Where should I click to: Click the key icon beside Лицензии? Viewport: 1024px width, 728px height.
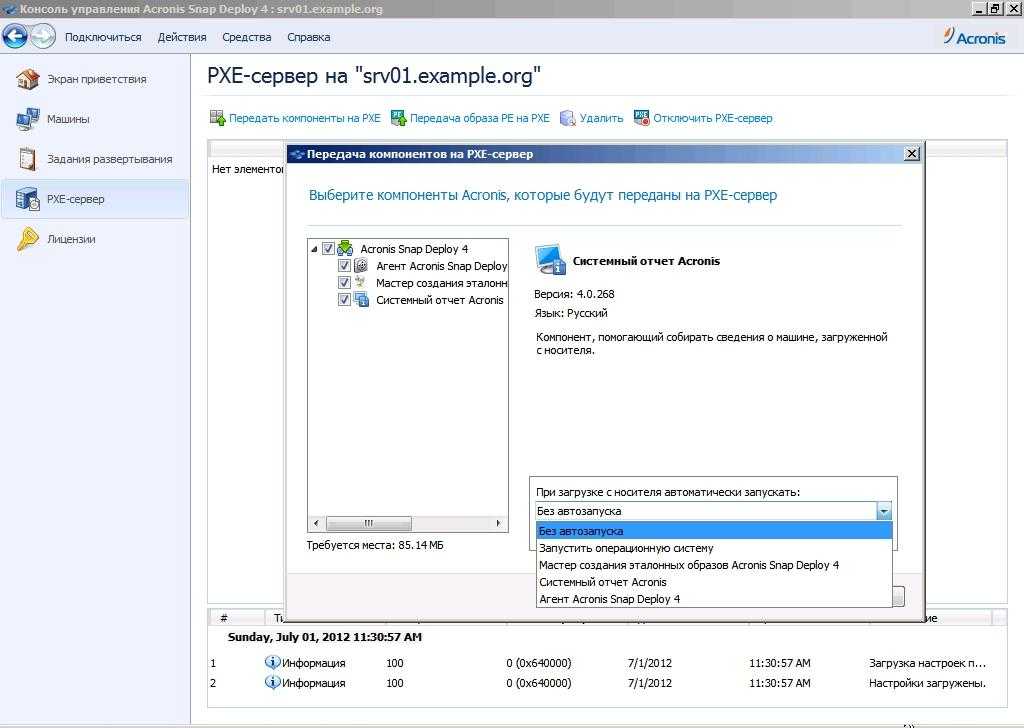point(27,239)
